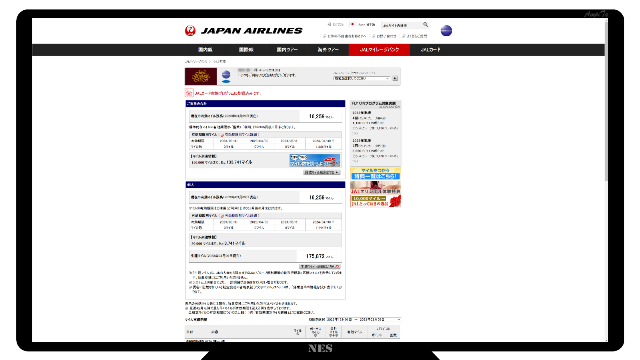
Task: Click the red notice icon below member card
Action: point(189,93)
